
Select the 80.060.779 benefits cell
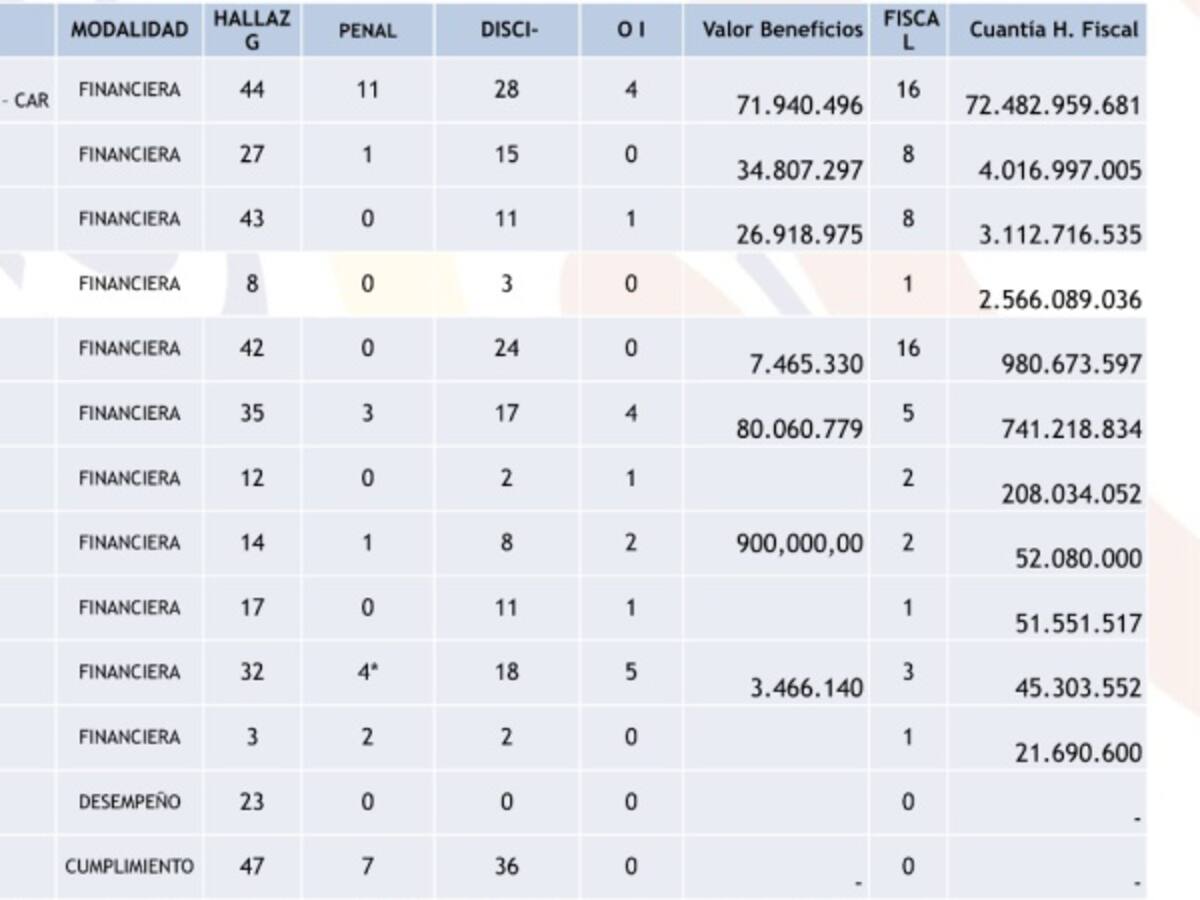point(800,429)
